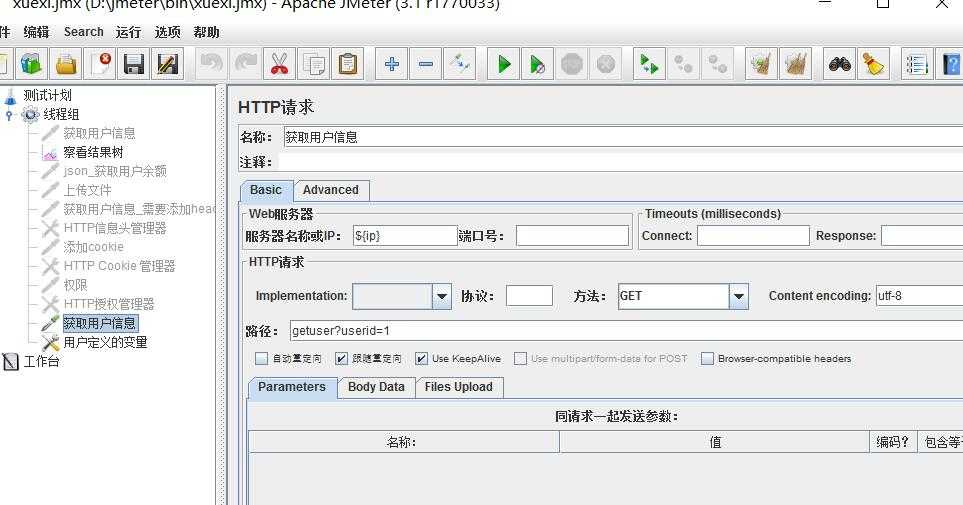Start test without pauses icon
This screenshot has width=963, height=505.
[537, 64]
